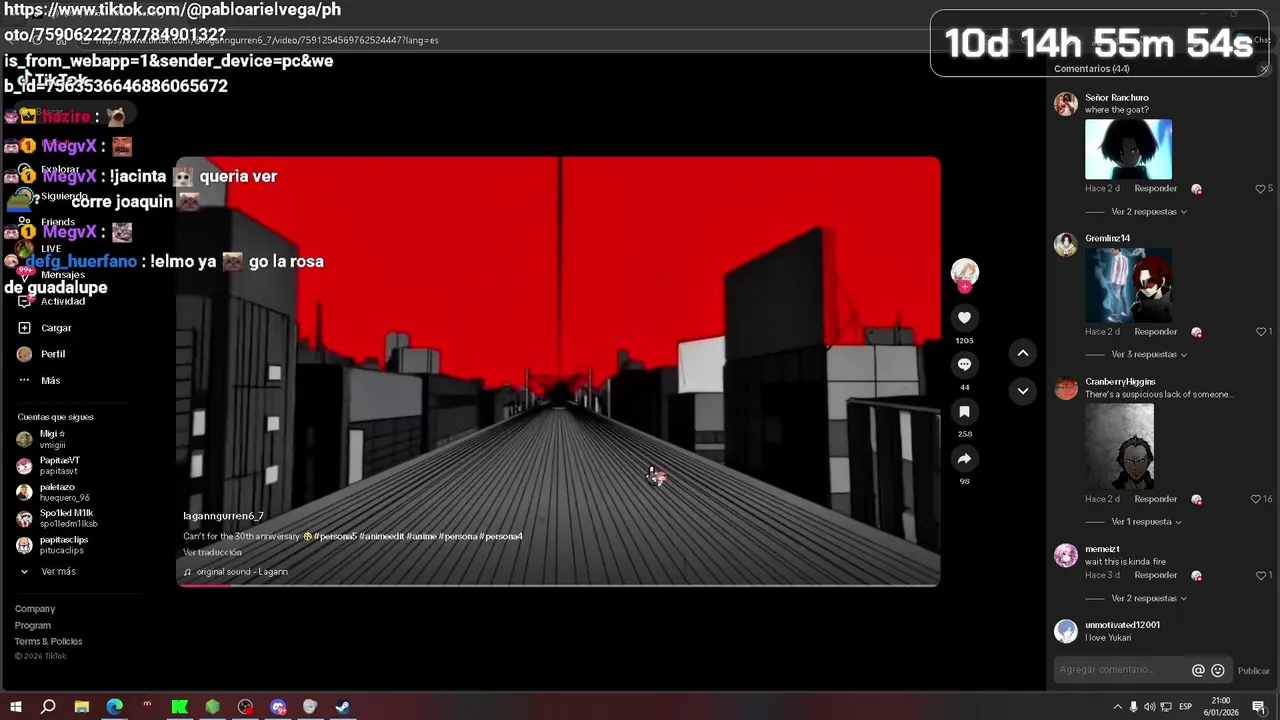Open Windows Start menu
The height and width of the screenshot is (720, 1280).
[x=16, y=707]
